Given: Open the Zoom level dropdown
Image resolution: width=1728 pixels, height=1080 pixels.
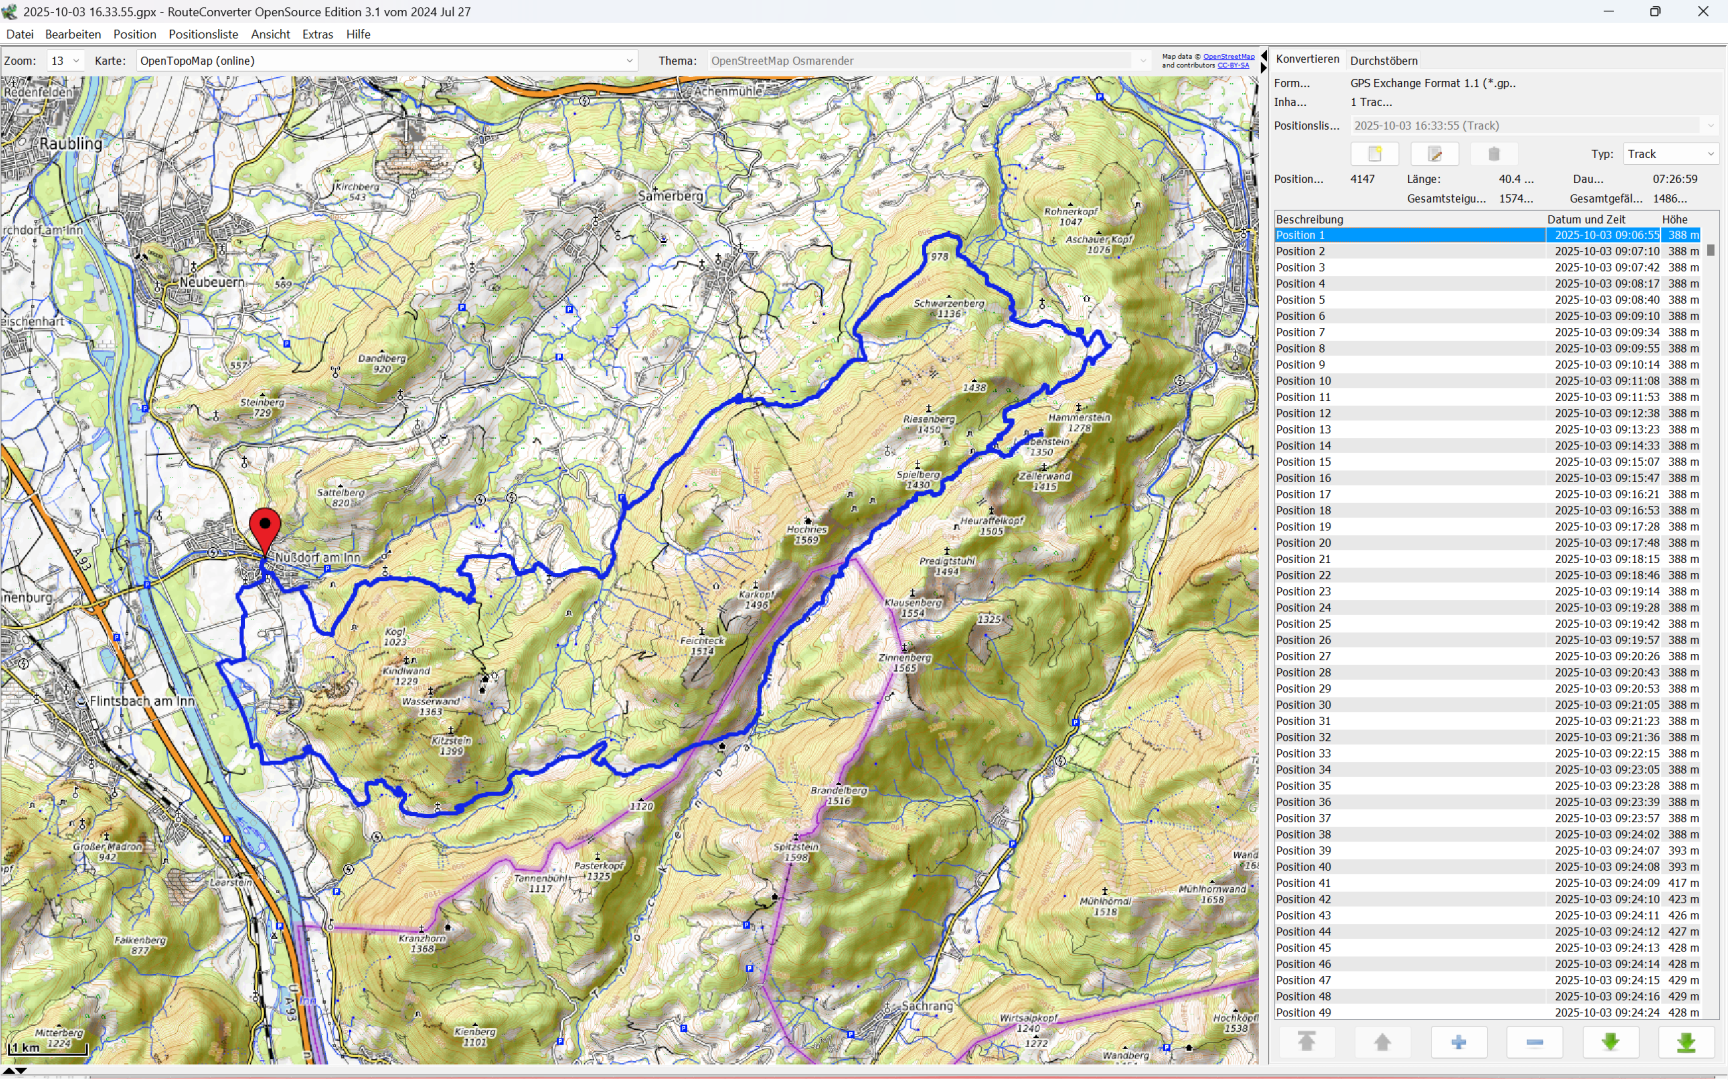Looking at the screenshot, I should coord(66,61).
